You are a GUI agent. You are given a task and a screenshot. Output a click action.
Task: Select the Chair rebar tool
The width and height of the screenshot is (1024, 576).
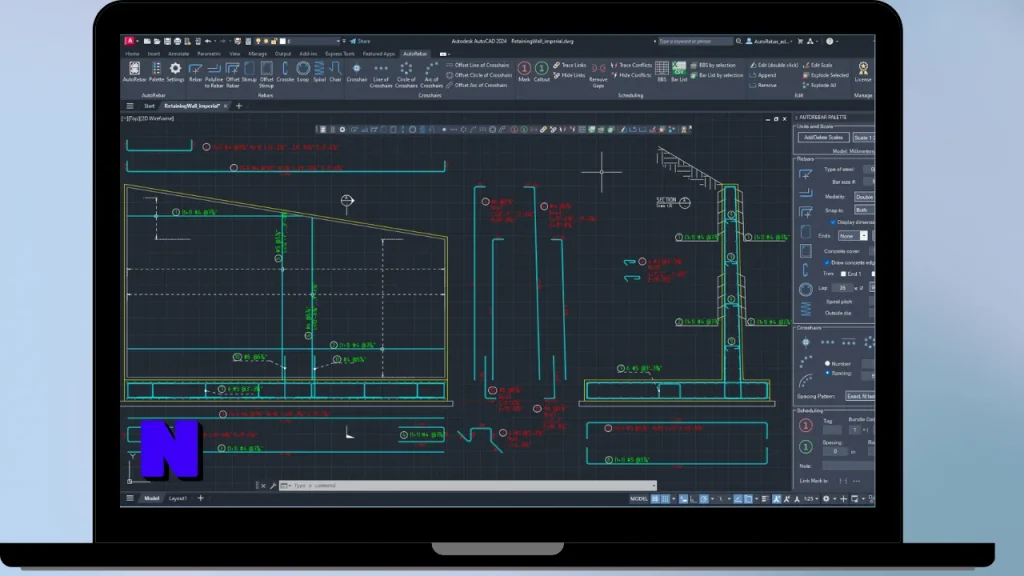335,71
